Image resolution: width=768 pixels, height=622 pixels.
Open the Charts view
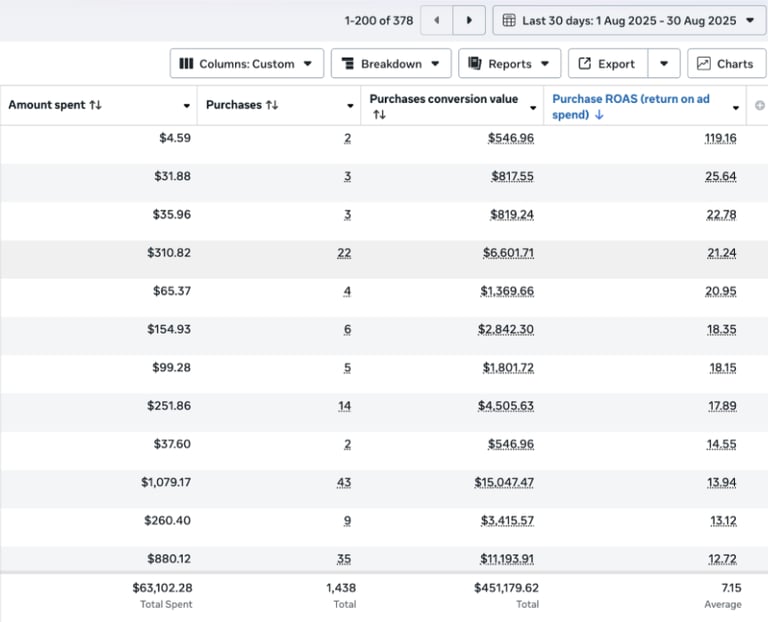(x=726, y=64)
